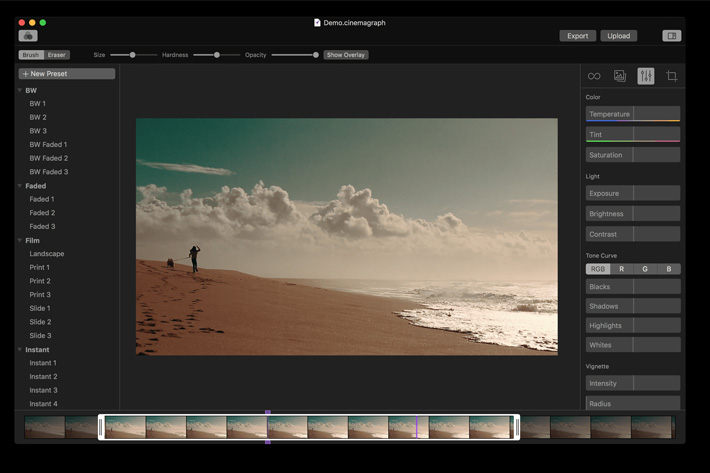This screenshot has height=473, width=710.
Task: Add a New Preset
Action: point(67,74)
